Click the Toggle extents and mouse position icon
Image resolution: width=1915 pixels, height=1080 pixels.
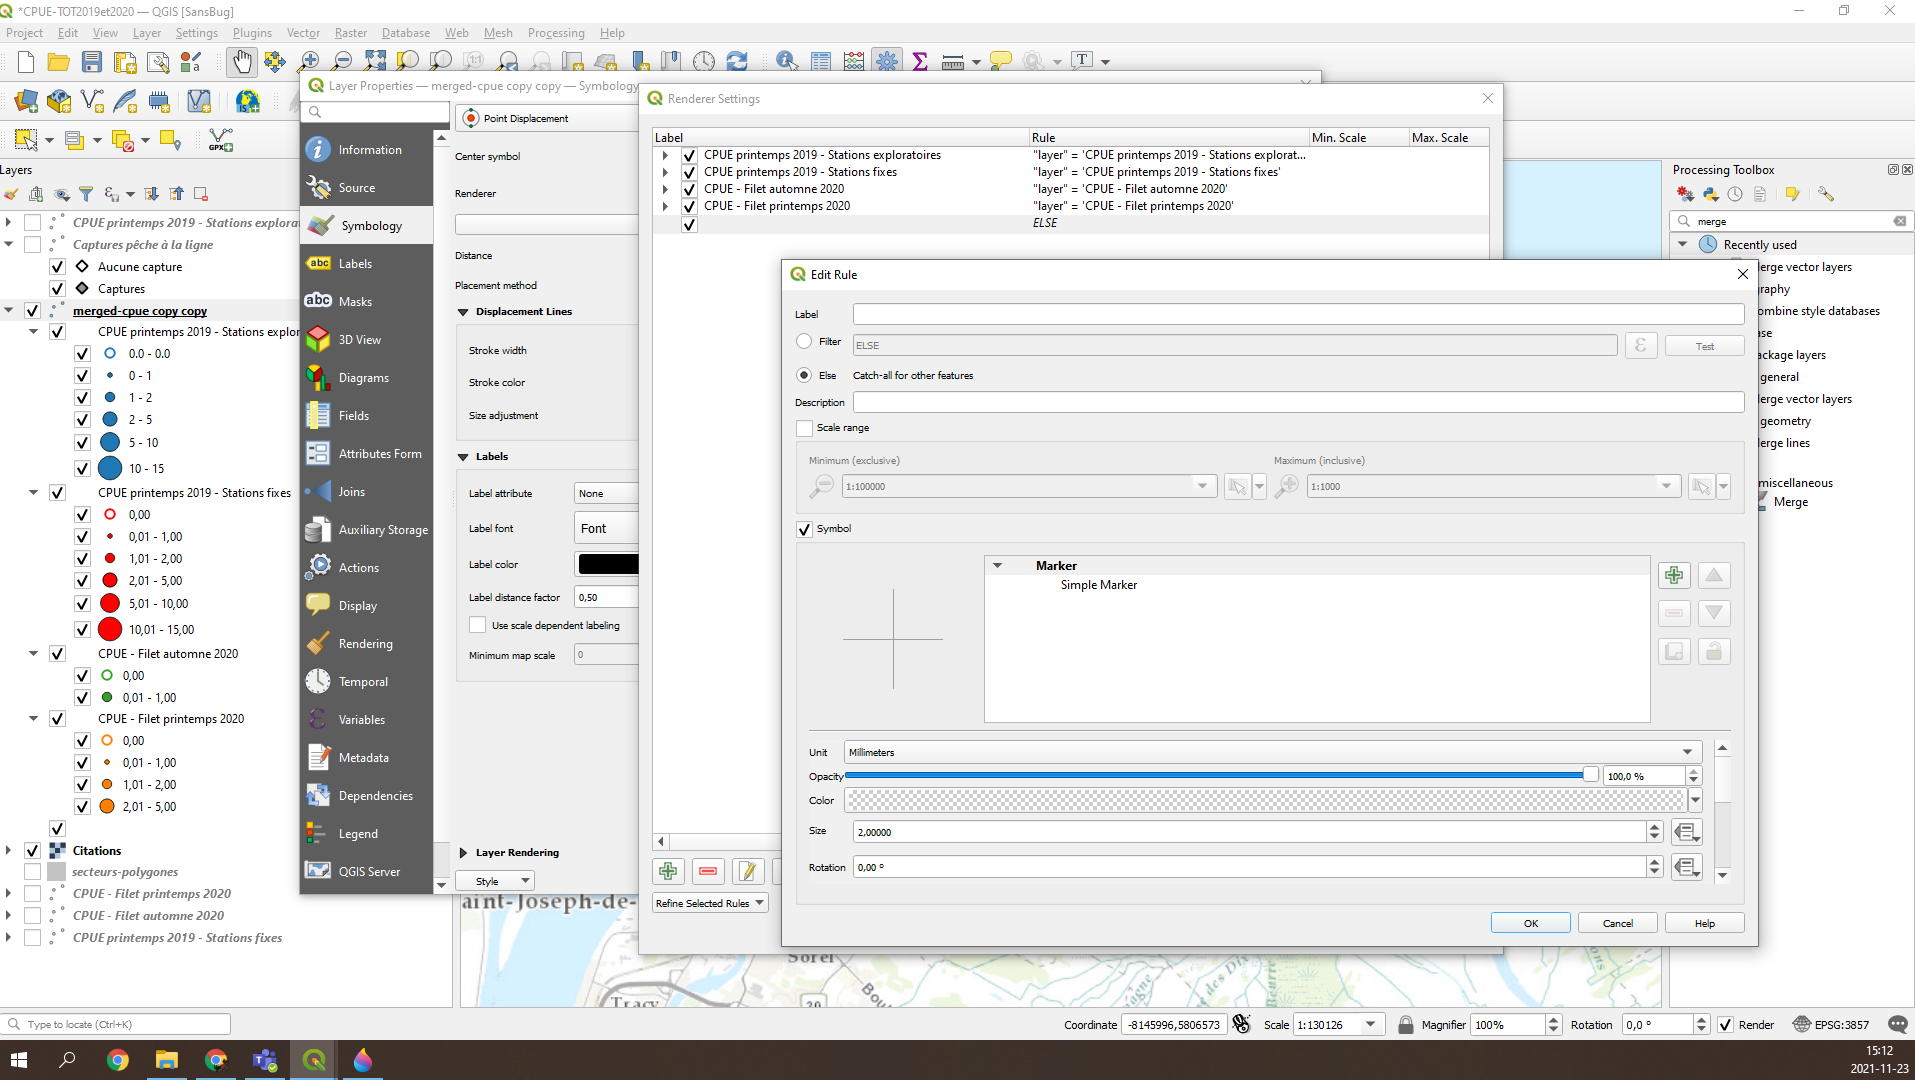(x=1242, y=1024)
